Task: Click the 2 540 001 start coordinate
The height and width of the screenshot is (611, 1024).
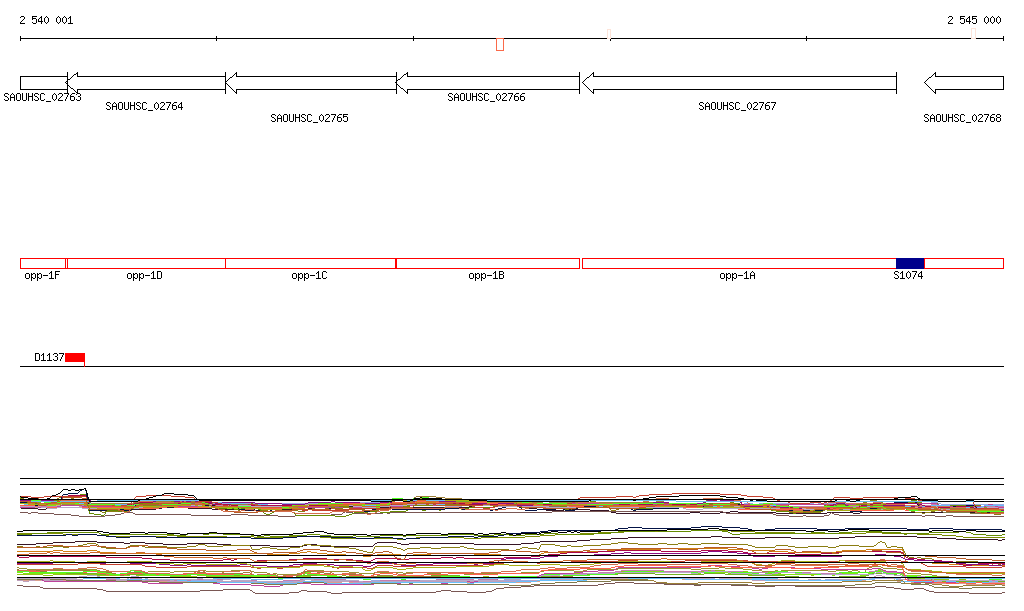Action: pyautogui.click(x=46, y=20)
